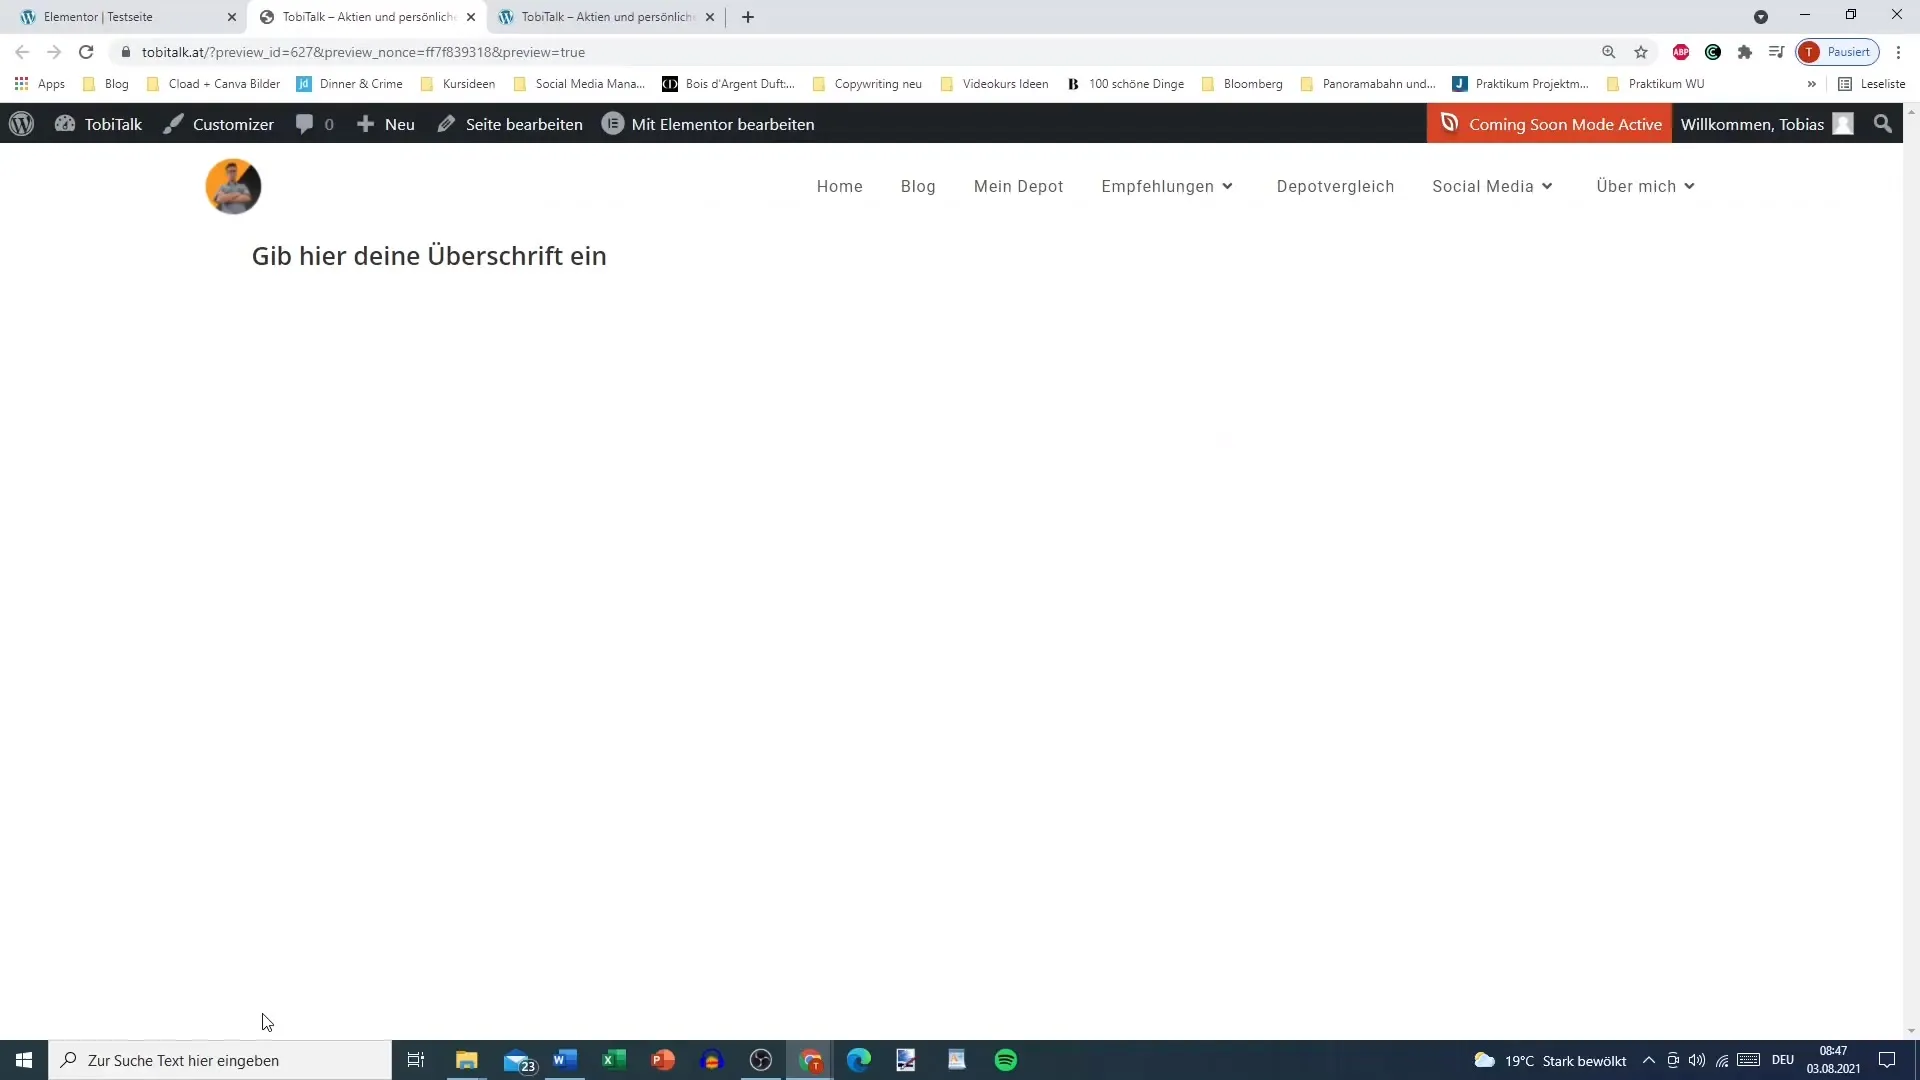Open the Mein Depot page

1018,186
